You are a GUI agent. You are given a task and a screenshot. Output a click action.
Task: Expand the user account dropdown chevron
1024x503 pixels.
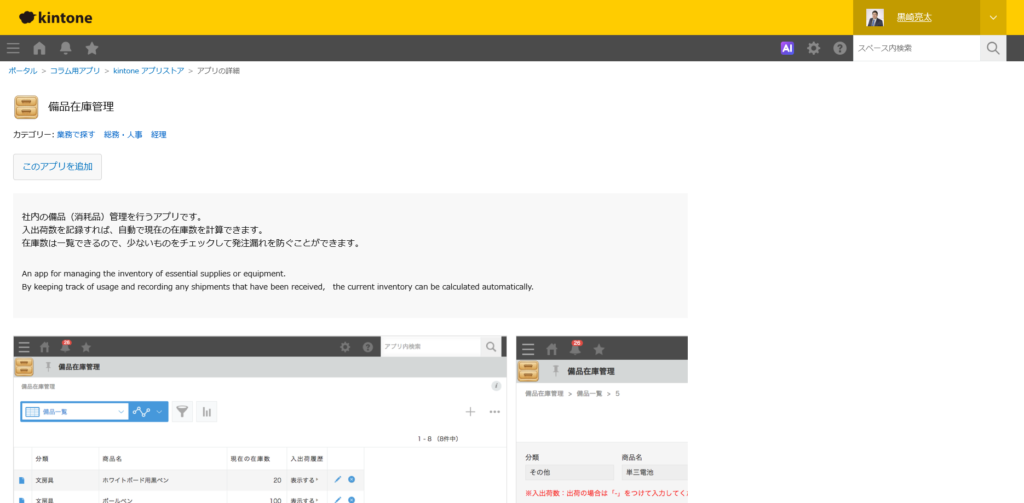pyautogui.click(x=993, y=18)
